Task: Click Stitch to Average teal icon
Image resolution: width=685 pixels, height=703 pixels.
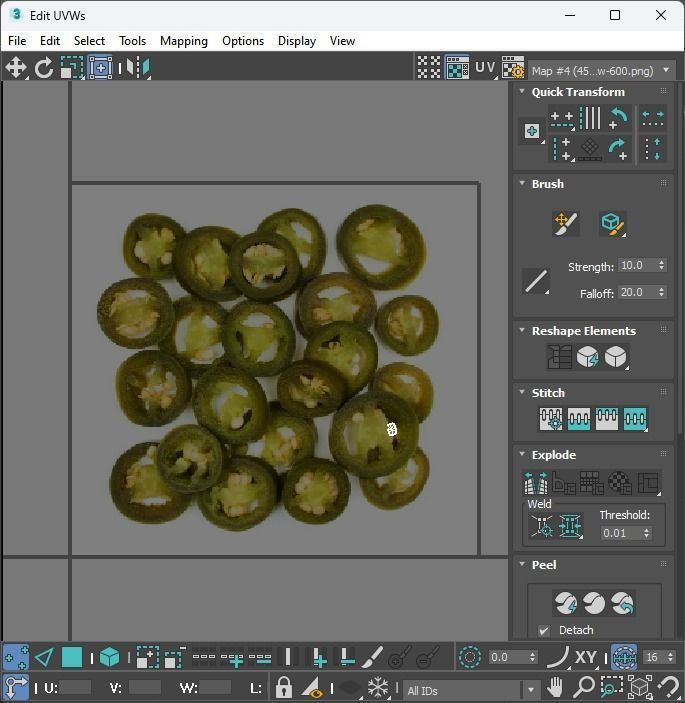Action: point(579,419)
